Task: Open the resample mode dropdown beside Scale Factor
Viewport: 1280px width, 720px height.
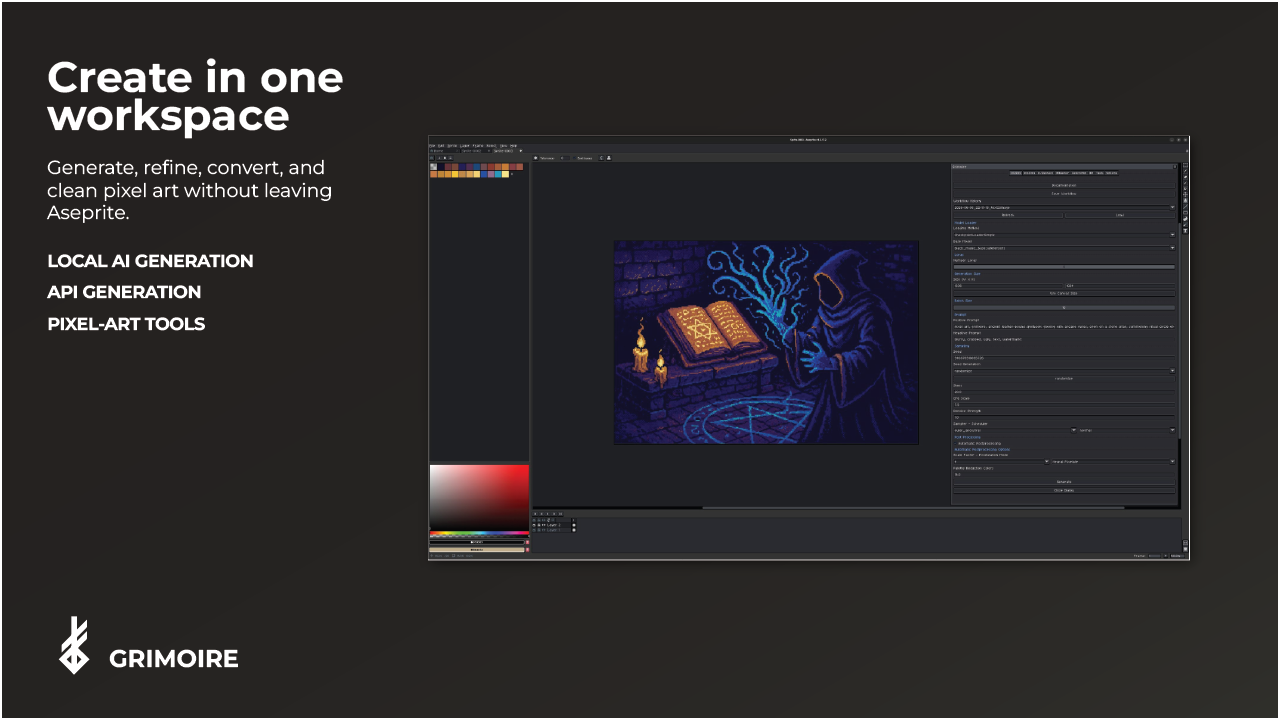Action: coord(1113,462)
